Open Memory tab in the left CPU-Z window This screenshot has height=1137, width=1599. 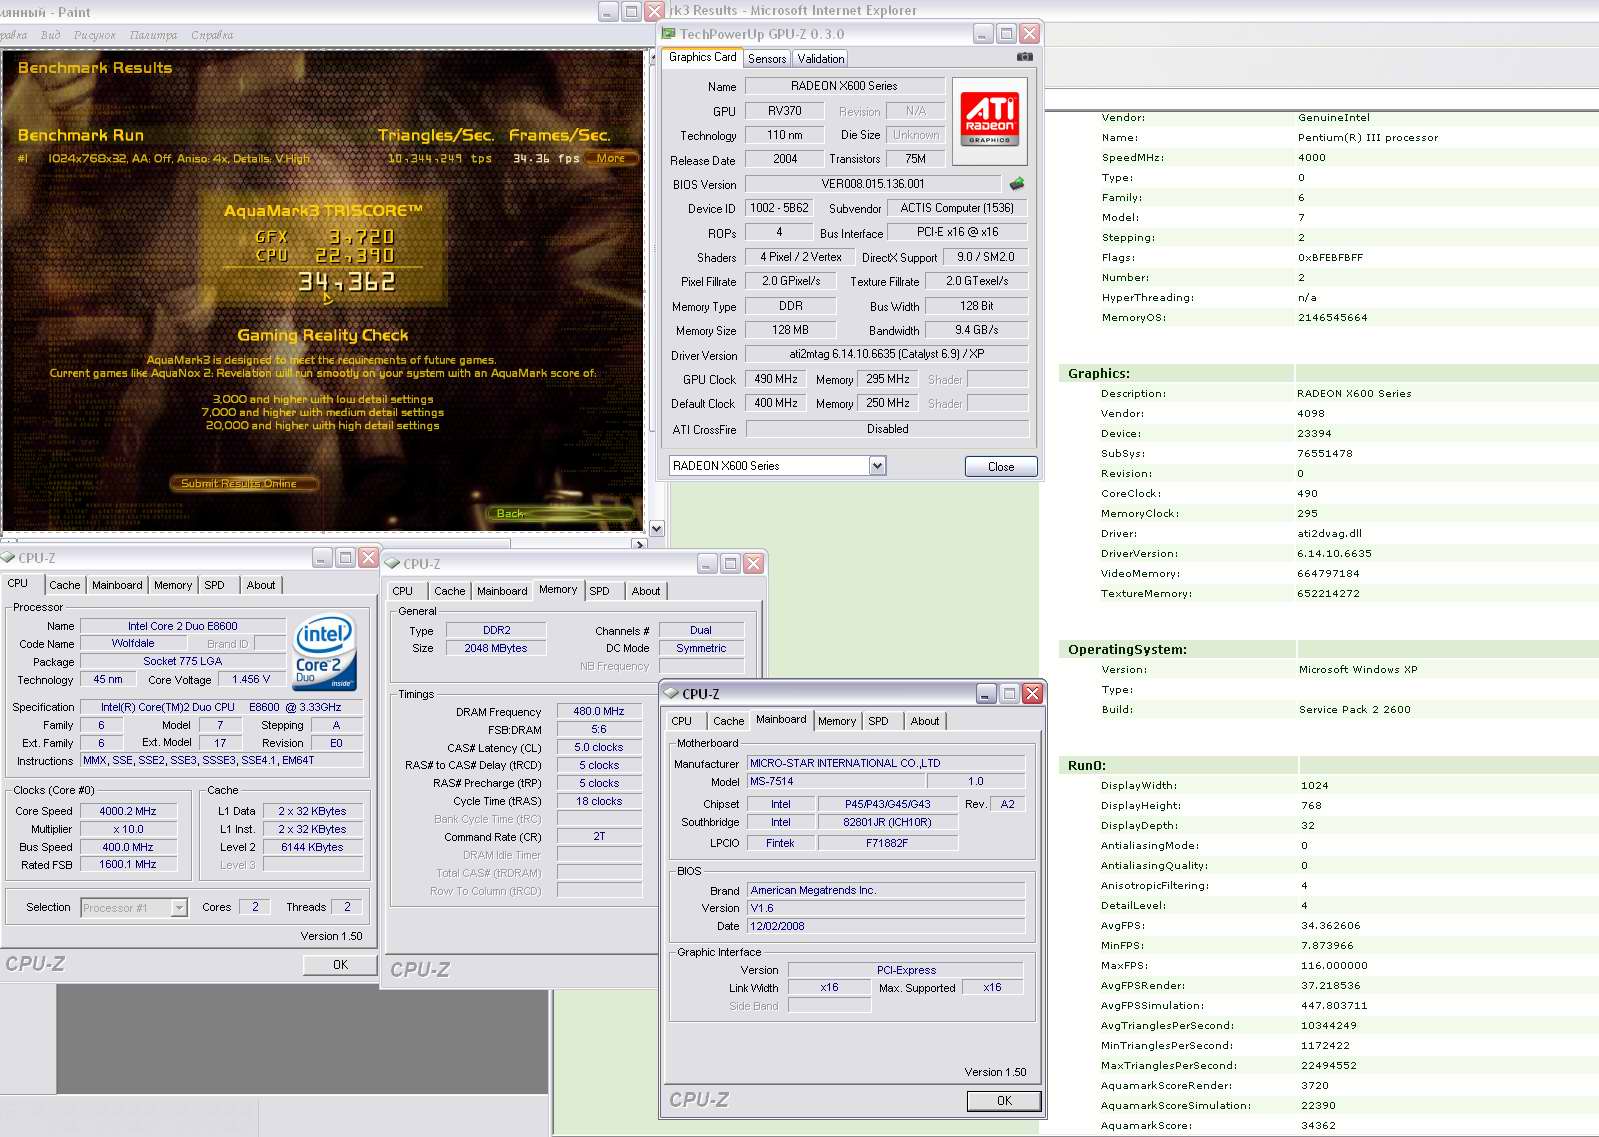(x=173, y=585)
